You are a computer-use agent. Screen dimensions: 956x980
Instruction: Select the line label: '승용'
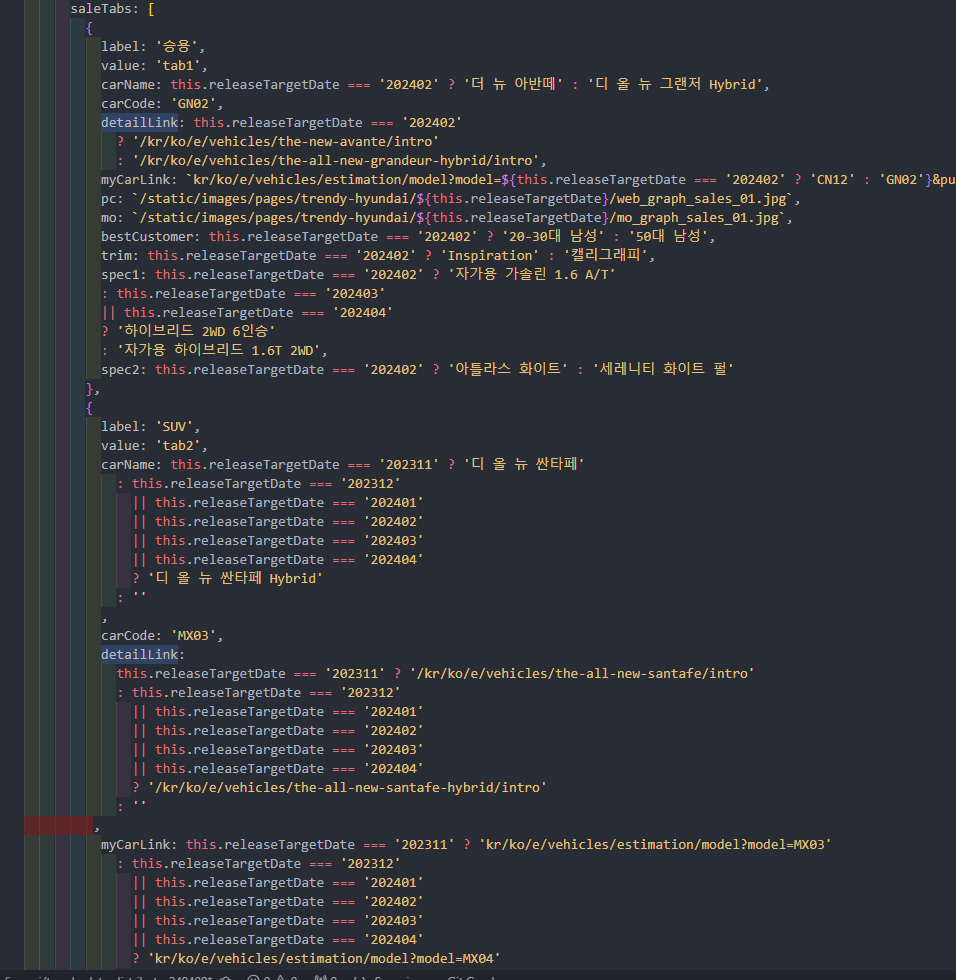pyautogui.click(x=152, y=46)
